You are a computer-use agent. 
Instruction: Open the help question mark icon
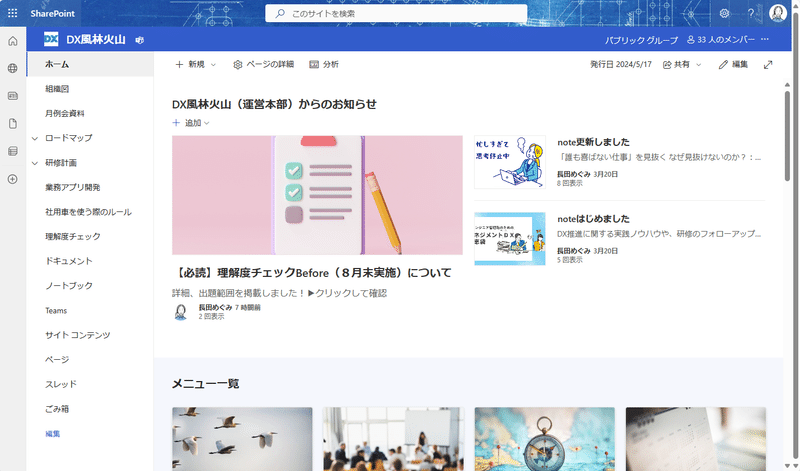[x=751, y=13]
